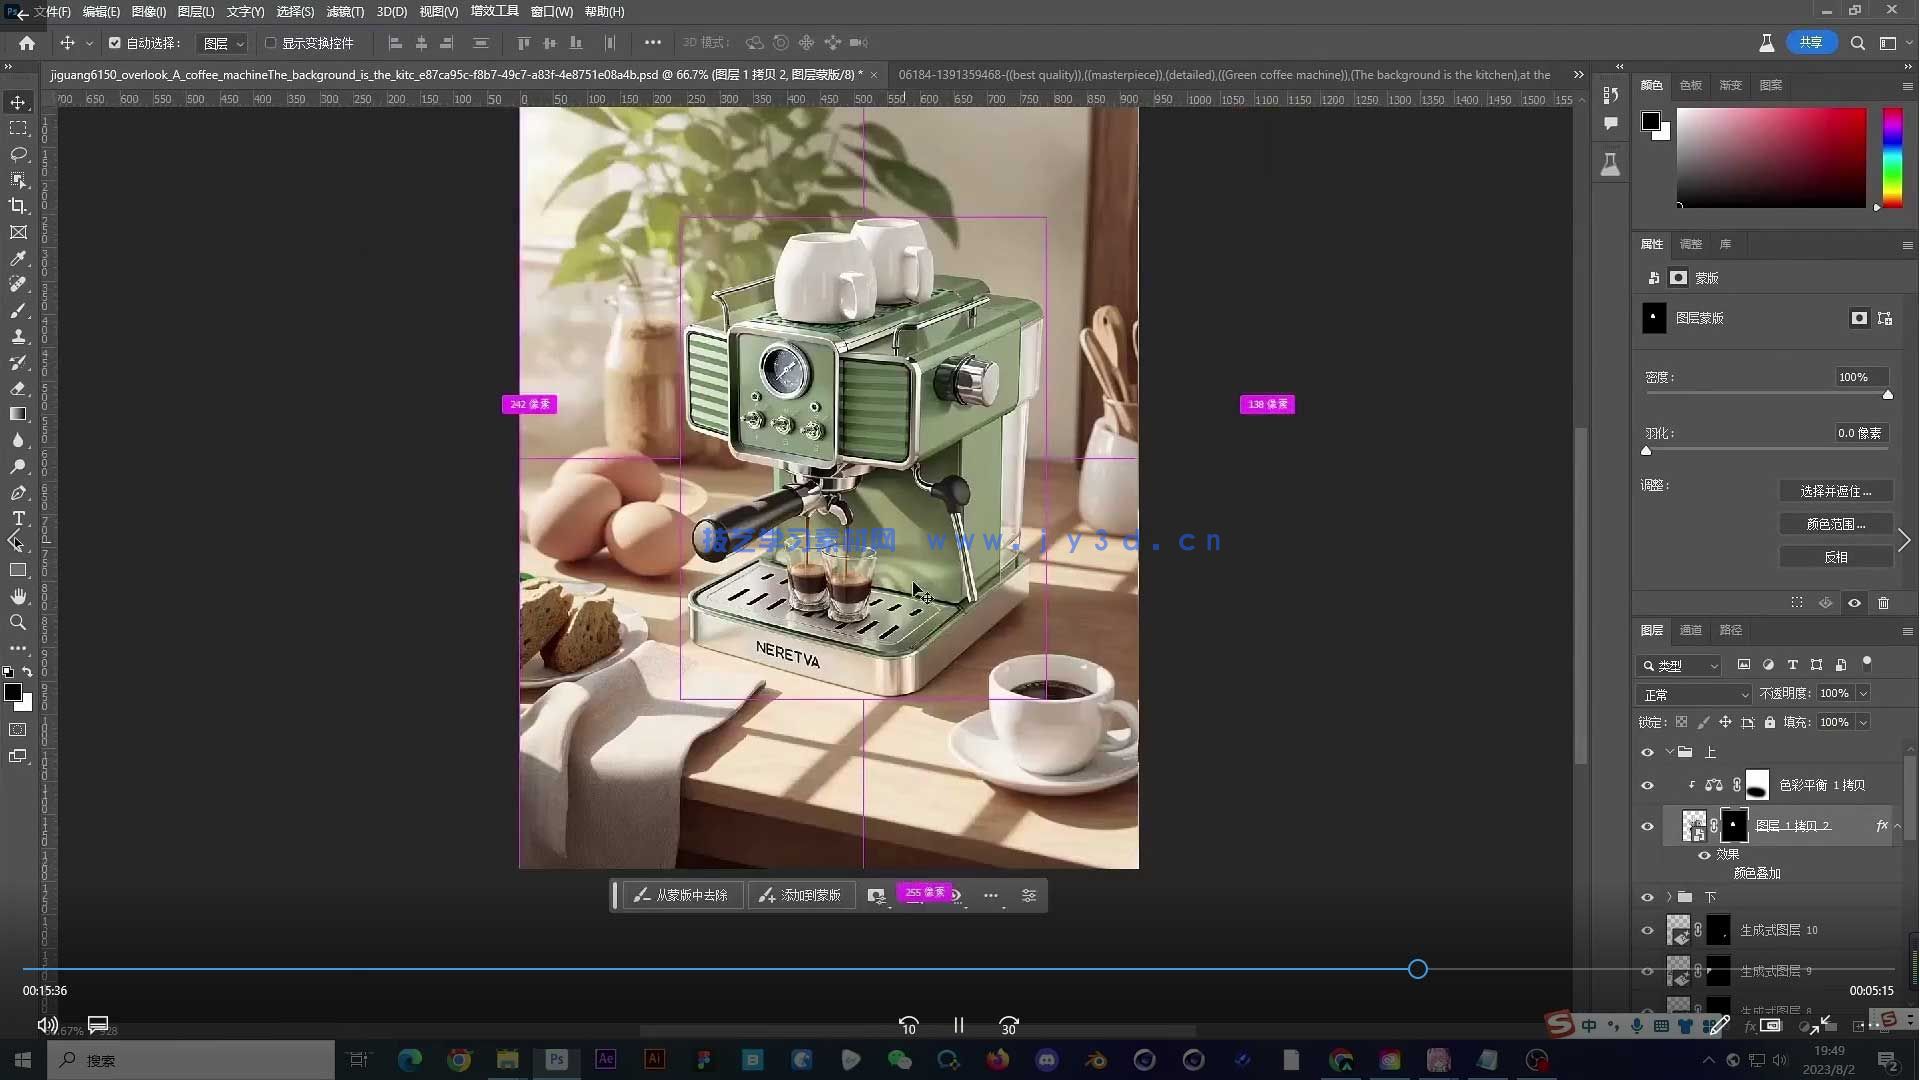The height and width of the screenshot is (1080, 1920).
Task: Hide the 色彩平衡 1 拷贝 layer
Action: tap(1647, 785)
